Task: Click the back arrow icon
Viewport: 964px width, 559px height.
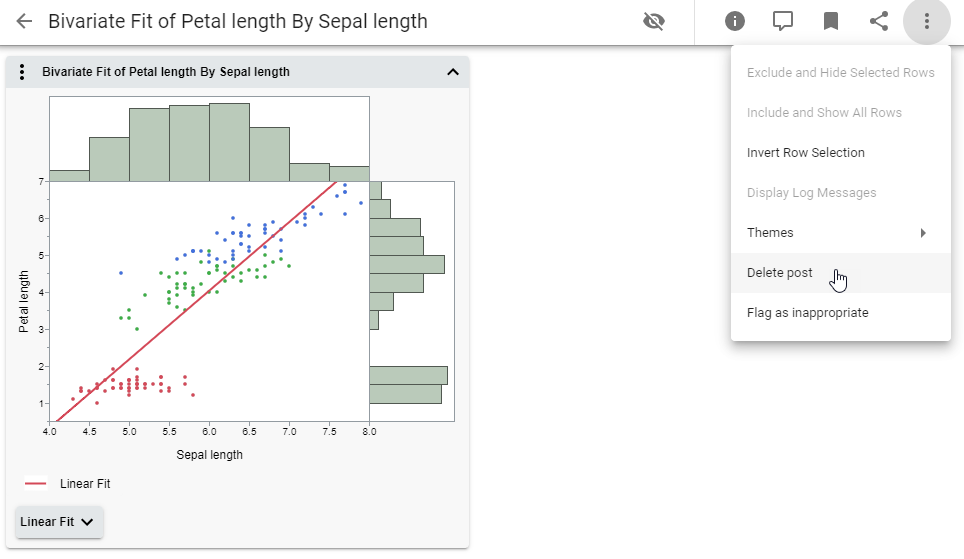Action: point(25,21)
